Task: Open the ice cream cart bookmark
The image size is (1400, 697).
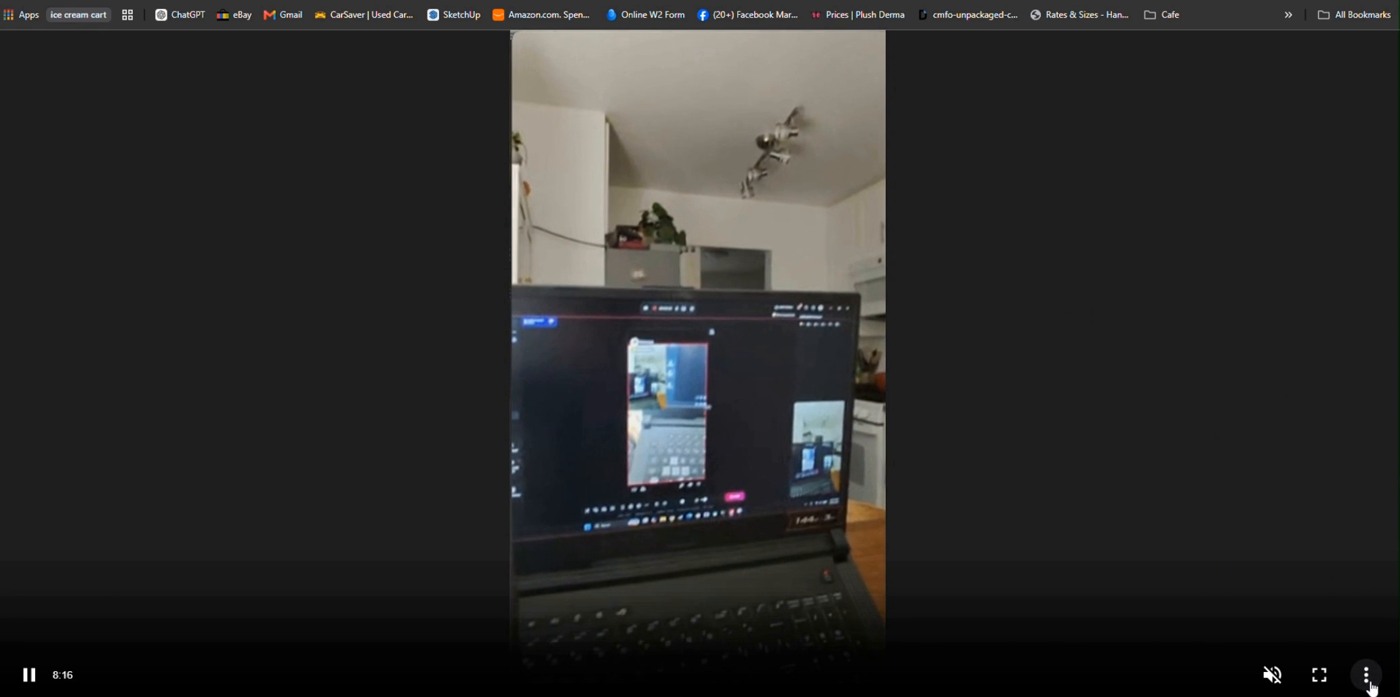Action: click(x=78, y=15)
